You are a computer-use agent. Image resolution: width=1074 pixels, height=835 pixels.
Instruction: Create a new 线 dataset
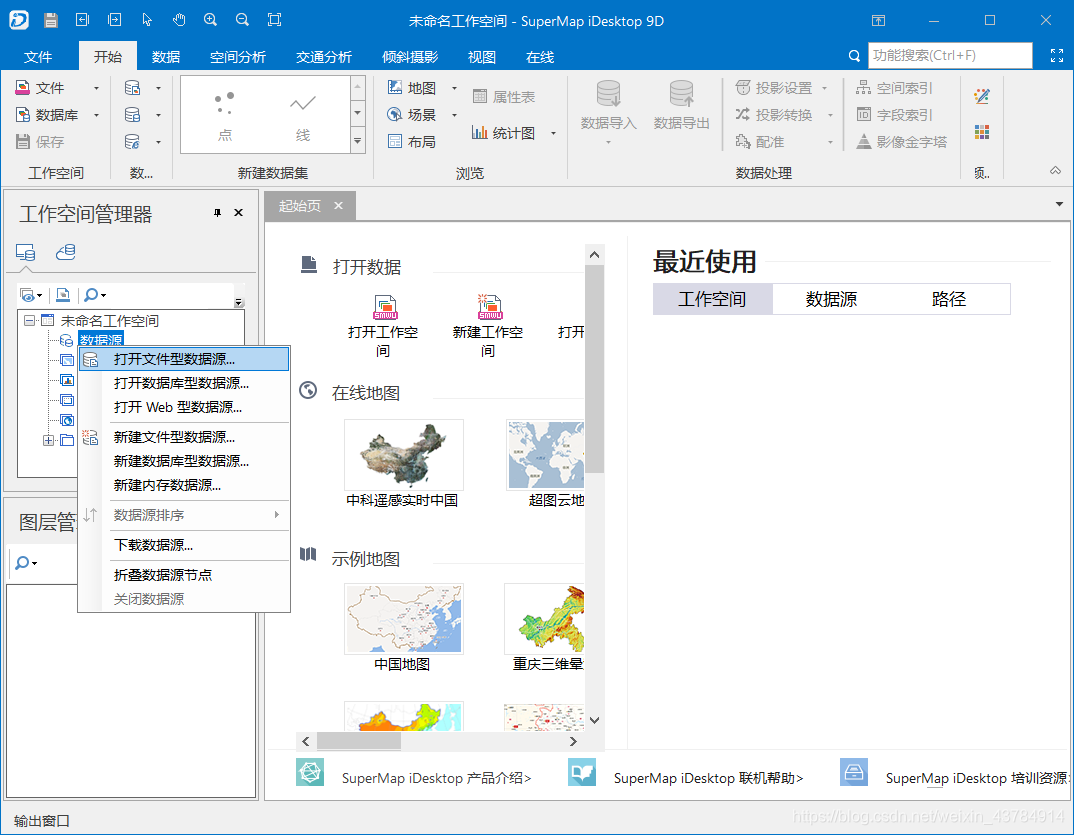click(303, 115)
